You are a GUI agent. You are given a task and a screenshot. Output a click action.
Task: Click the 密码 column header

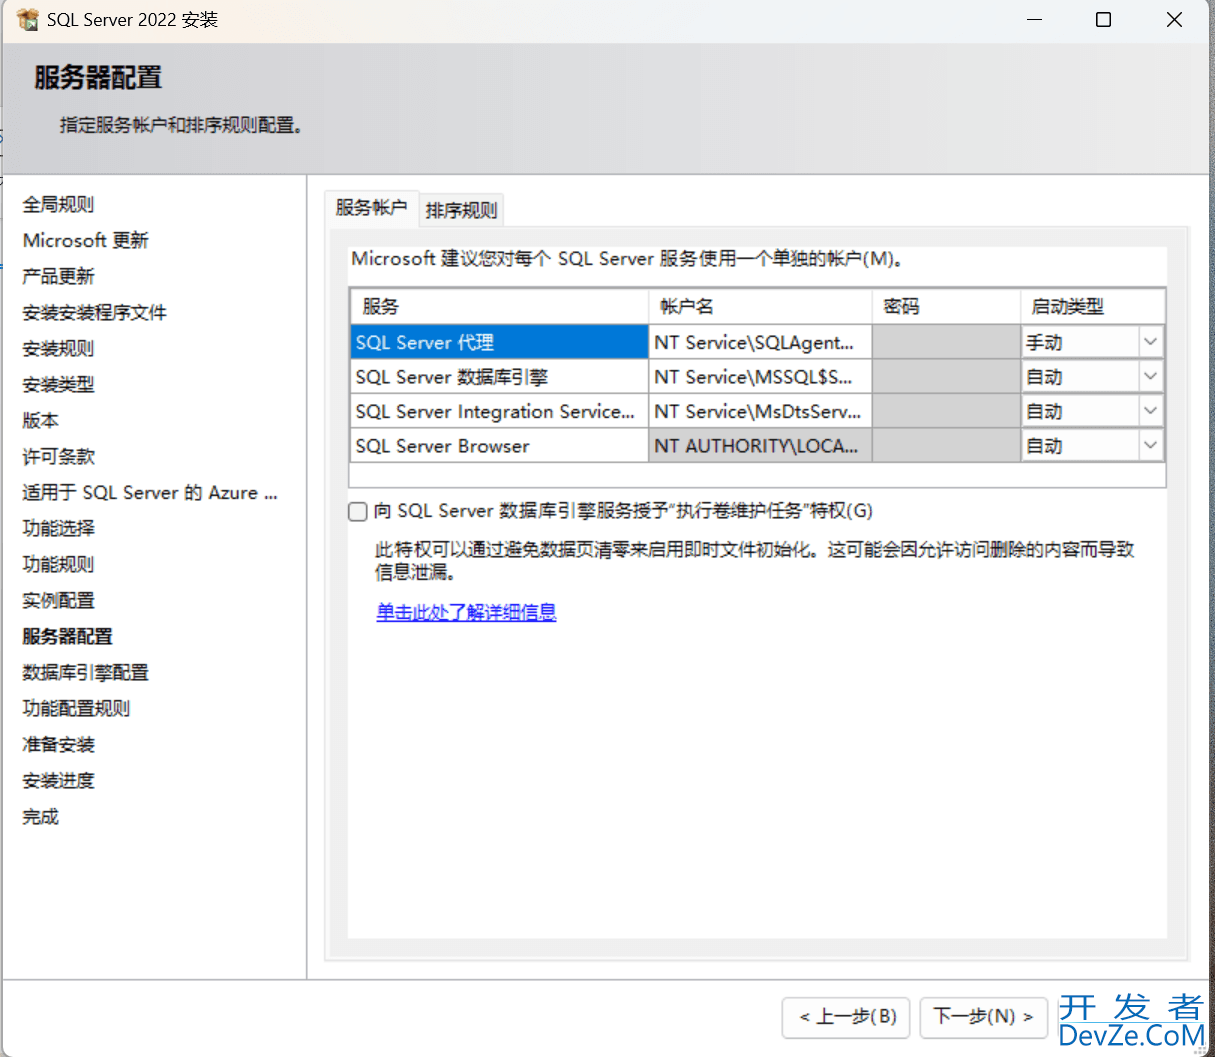(946, 306)
